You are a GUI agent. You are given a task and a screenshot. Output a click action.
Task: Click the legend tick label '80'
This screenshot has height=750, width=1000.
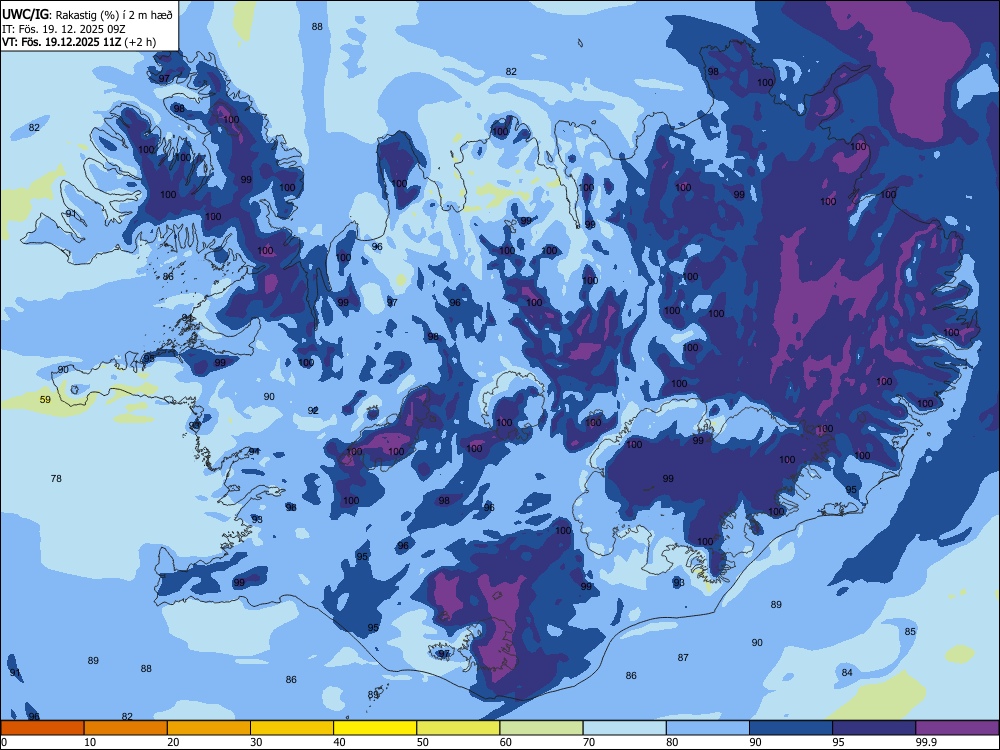point(672,742)
